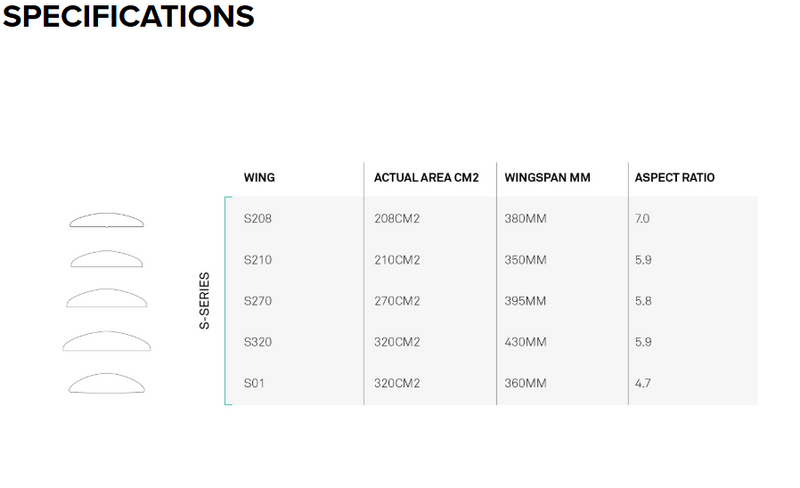Click the 350MM wingspan cell

[526, 260]
